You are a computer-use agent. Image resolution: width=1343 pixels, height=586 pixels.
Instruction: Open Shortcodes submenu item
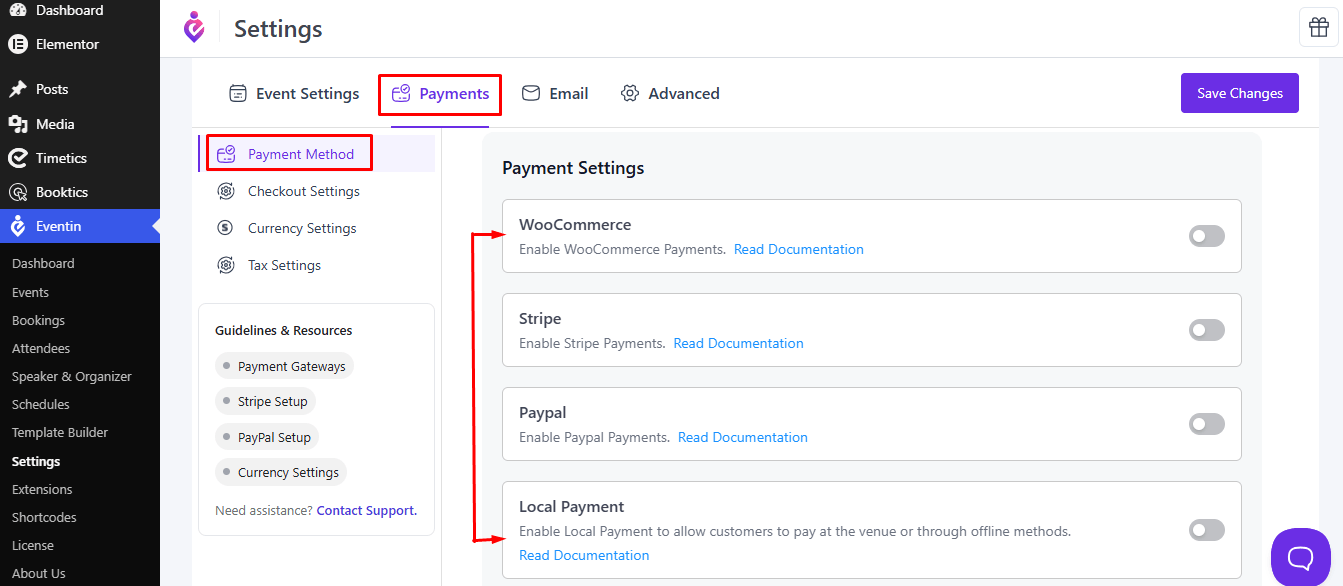(44, 517)
